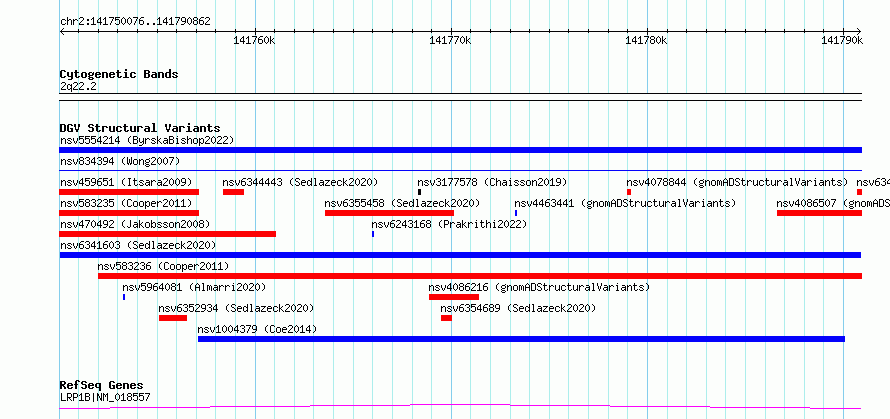This screenshot has width=890, height=419.
Task: Select the blue bar for nsv5554214
Action: (461, 150)
